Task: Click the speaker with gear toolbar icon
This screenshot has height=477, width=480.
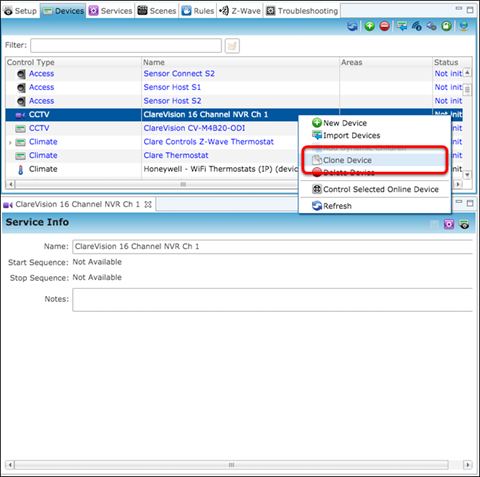Action: point(431,26)
